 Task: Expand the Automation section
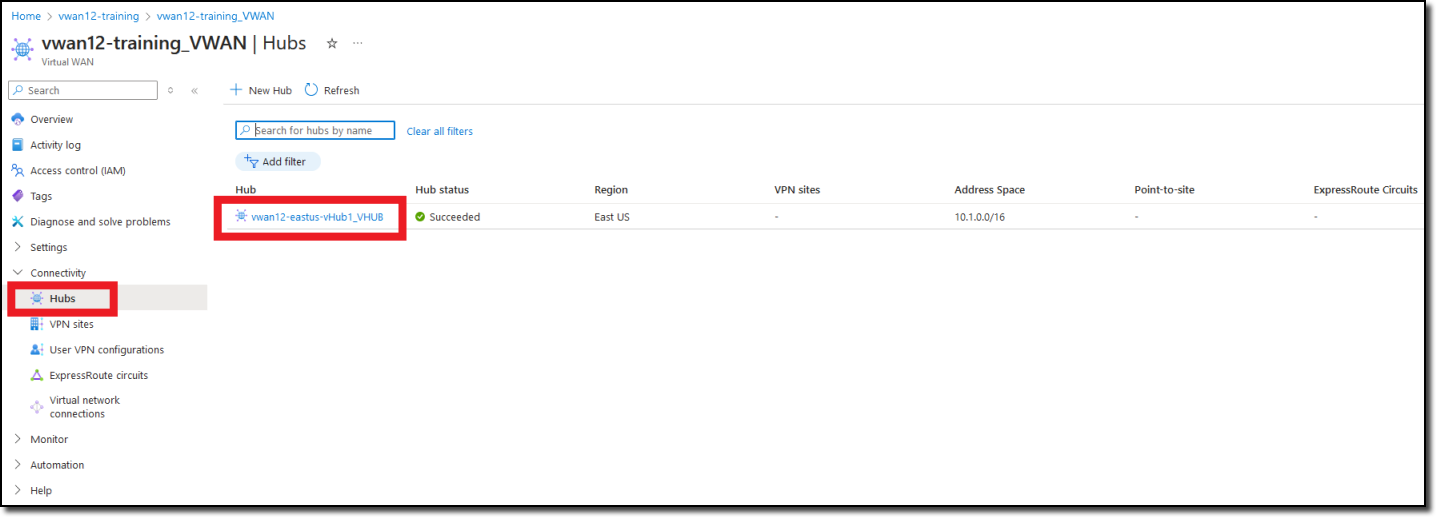pyautogui.click(x=18, y=465)
